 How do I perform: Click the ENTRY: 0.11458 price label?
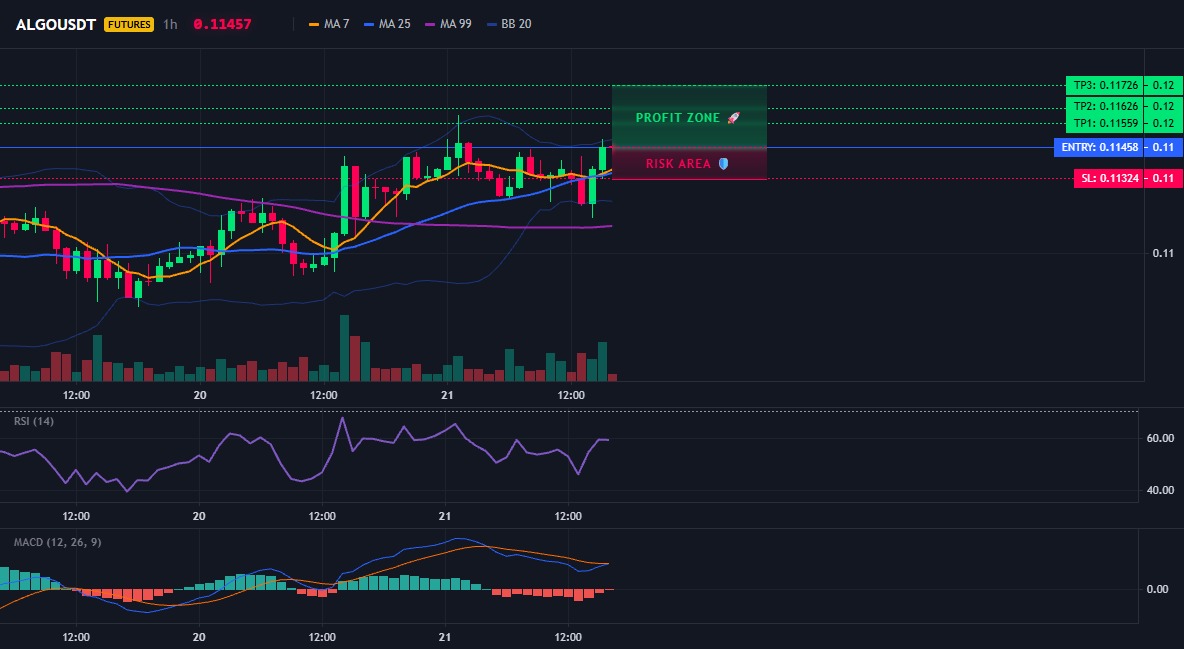pos(1099,147)
